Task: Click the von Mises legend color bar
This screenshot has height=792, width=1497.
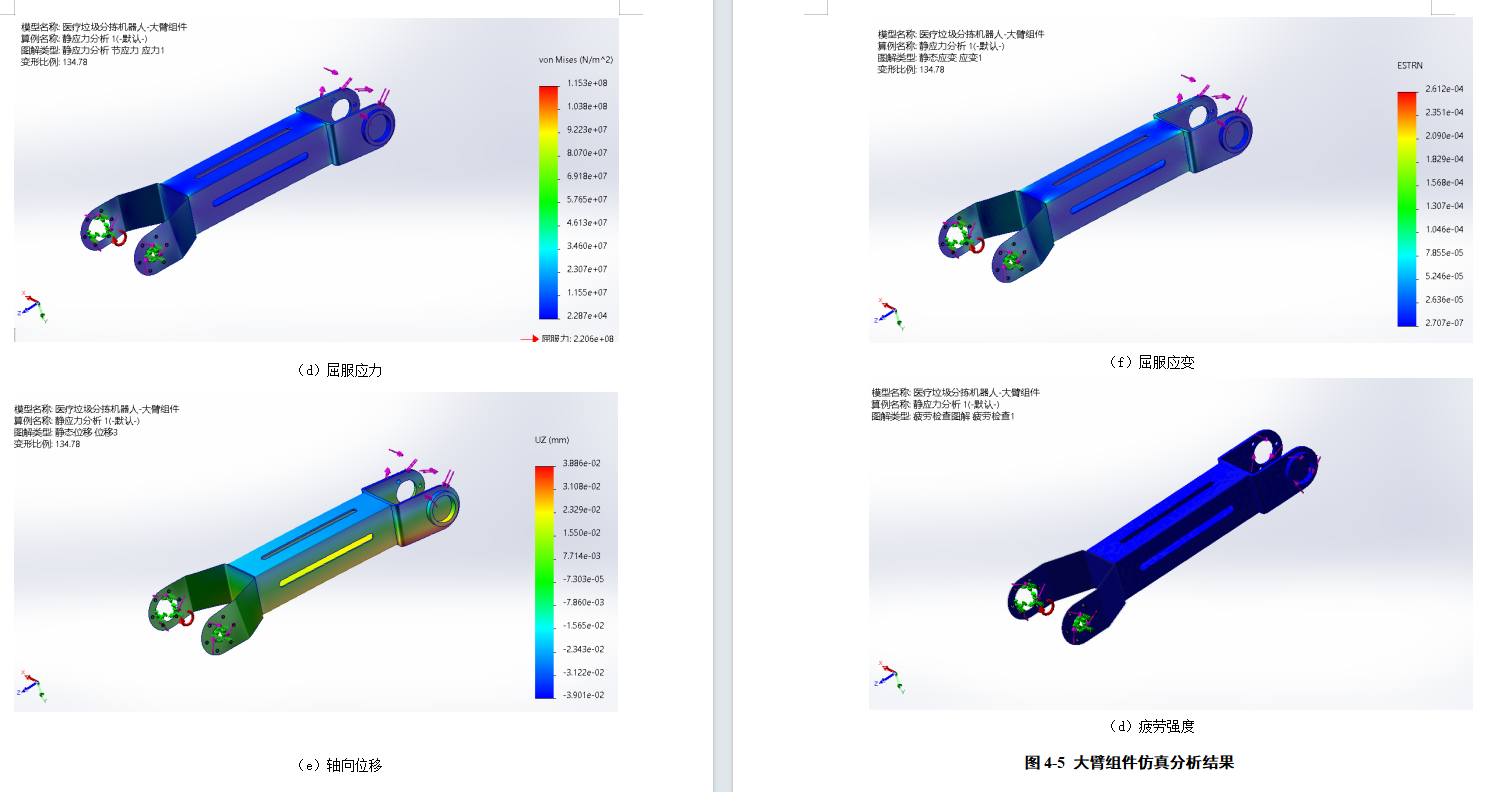Action: [548, 202]
